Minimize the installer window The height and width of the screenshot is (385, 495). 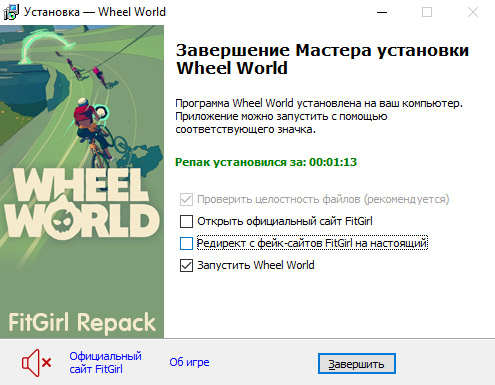[x=382, y=12]
